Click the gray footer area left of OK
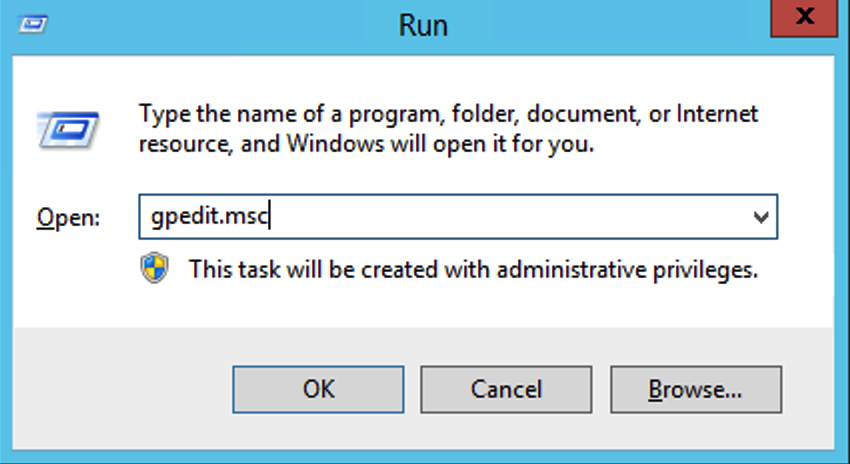Screen dimensions: 850x464 pyautogui.click(x=120, y=388)
